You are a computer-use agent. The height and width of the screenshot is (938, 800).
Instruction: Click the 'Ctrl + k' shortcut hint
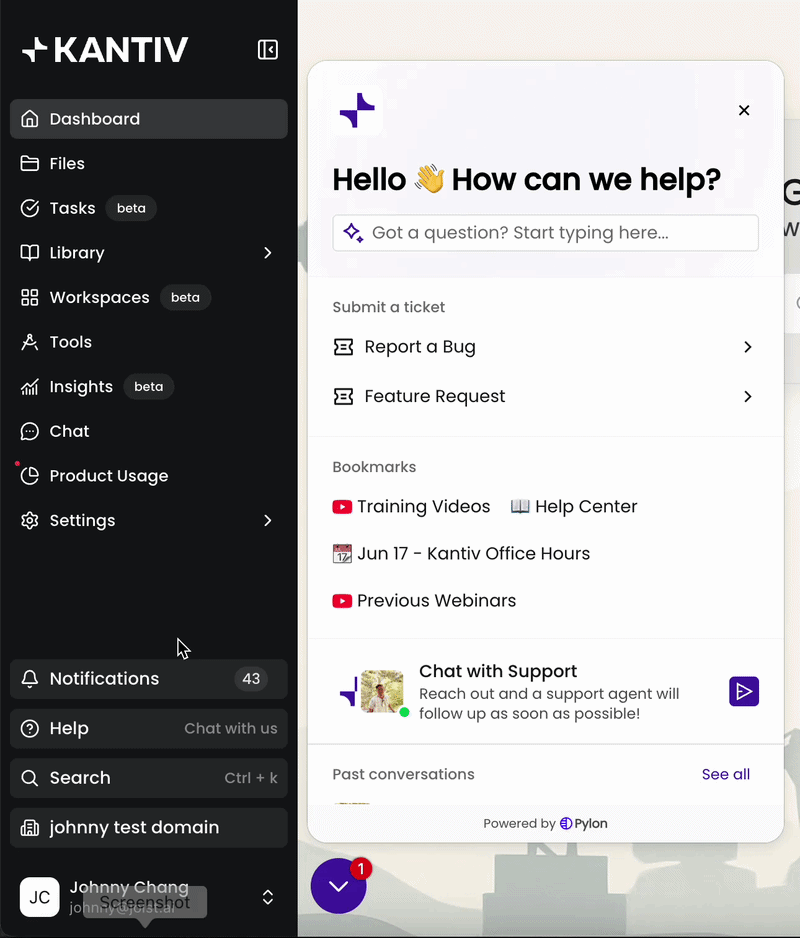coord(251,778)
